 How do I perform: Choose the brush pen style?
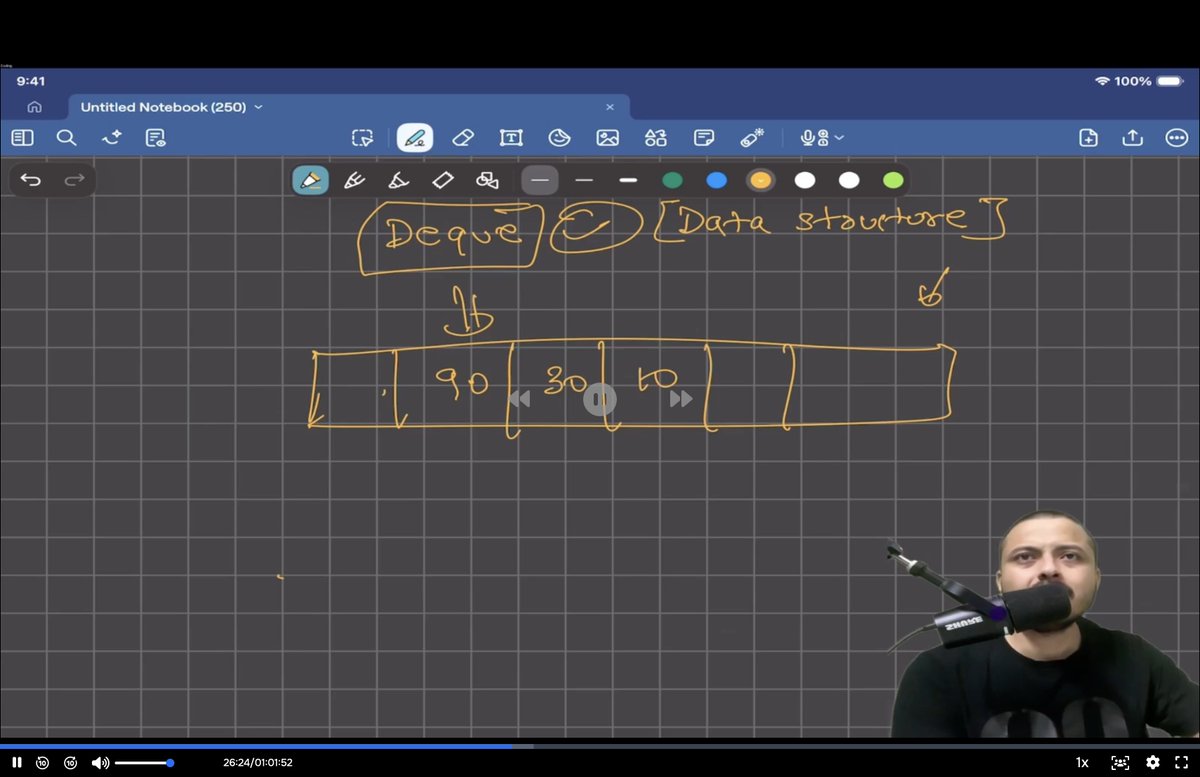[x=398, y=180]
